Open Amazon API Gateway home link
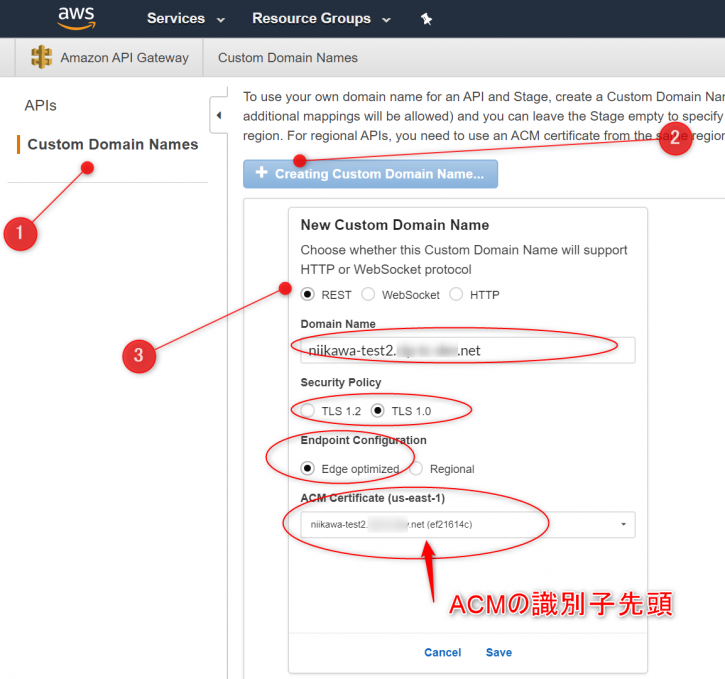Image resolution: width=725 pixels, height=679 pixels. [x=124, y=58]
